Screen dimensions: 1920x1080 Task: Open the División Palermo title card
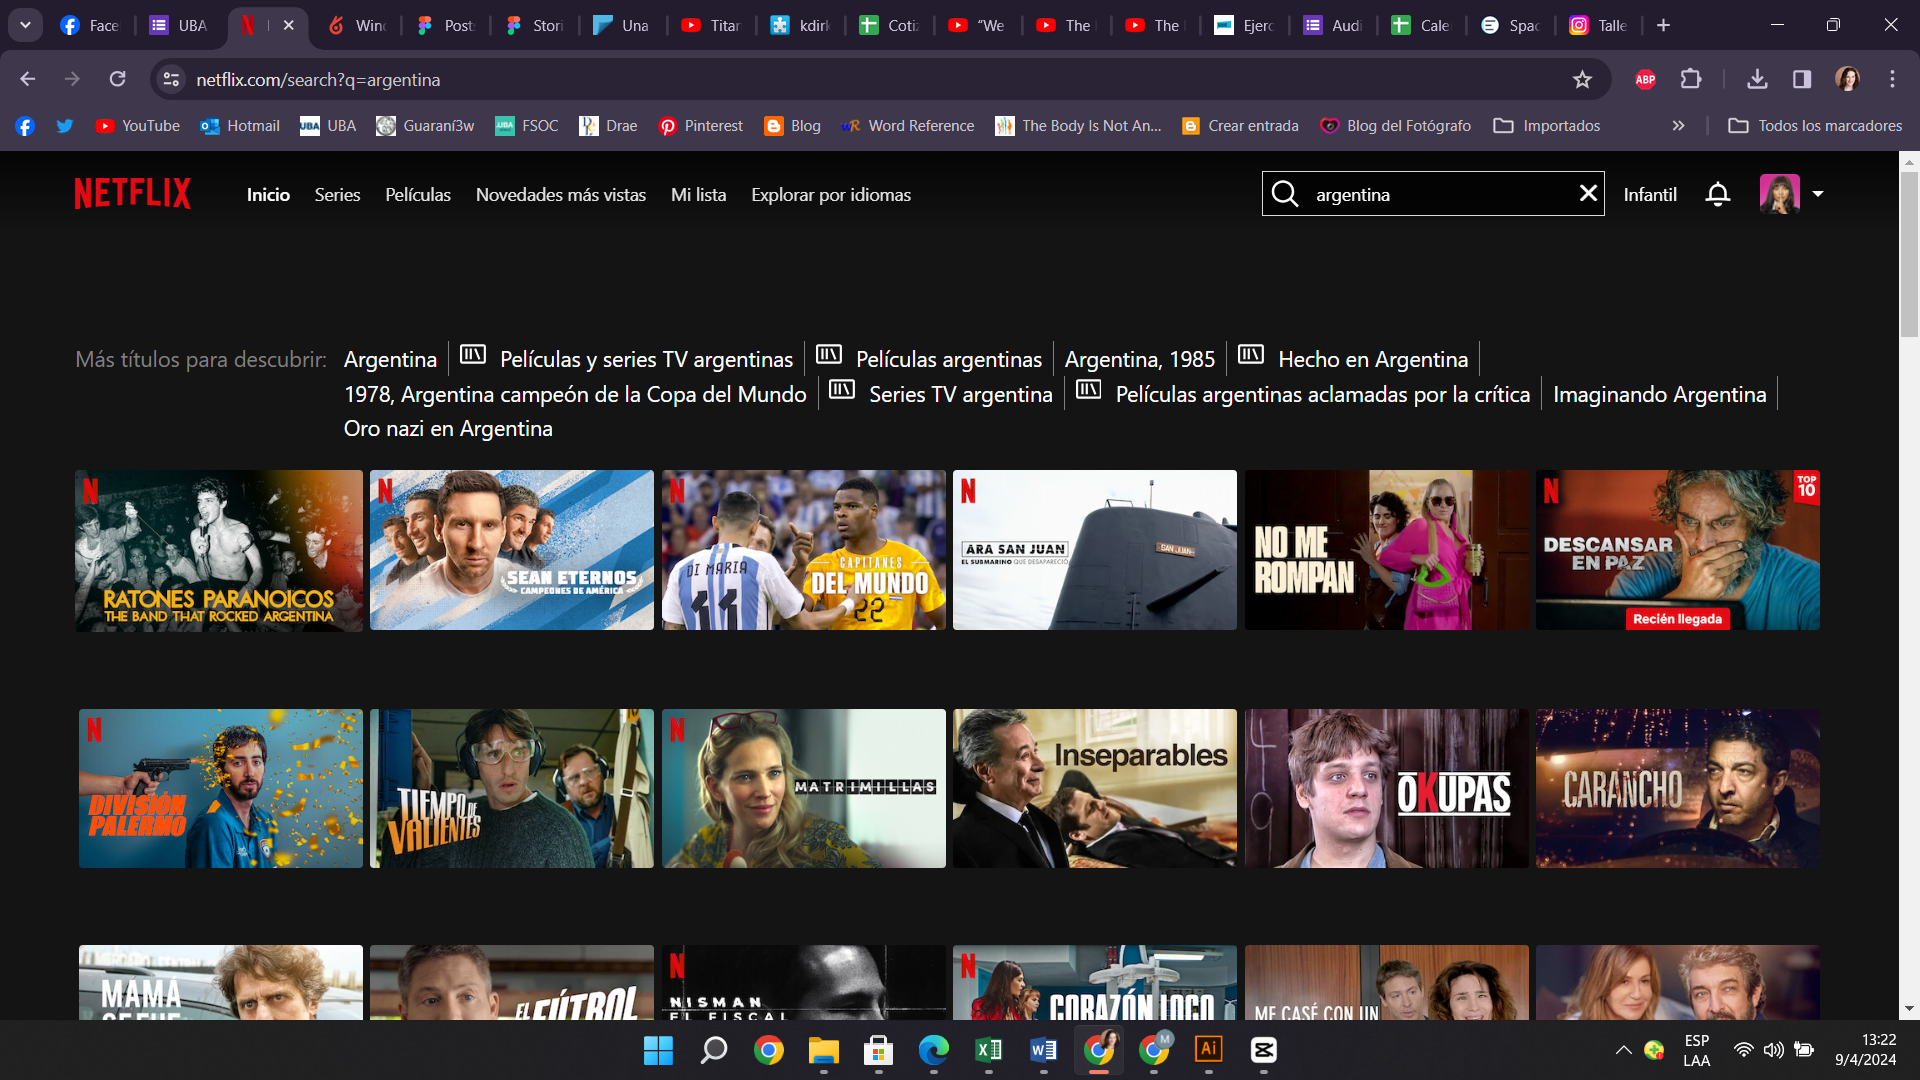[x=221, y=789]
